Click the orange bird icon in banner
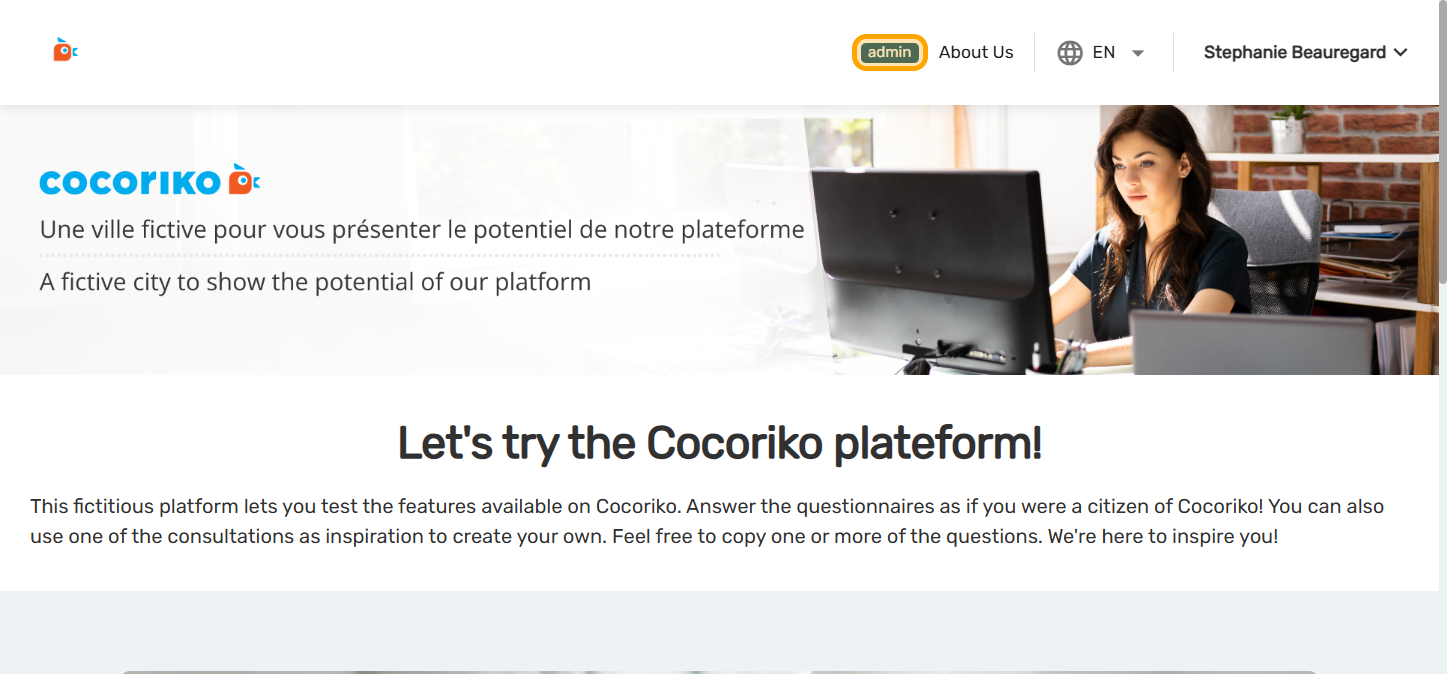Screen dimensions: 1447x674 [244, 180]
